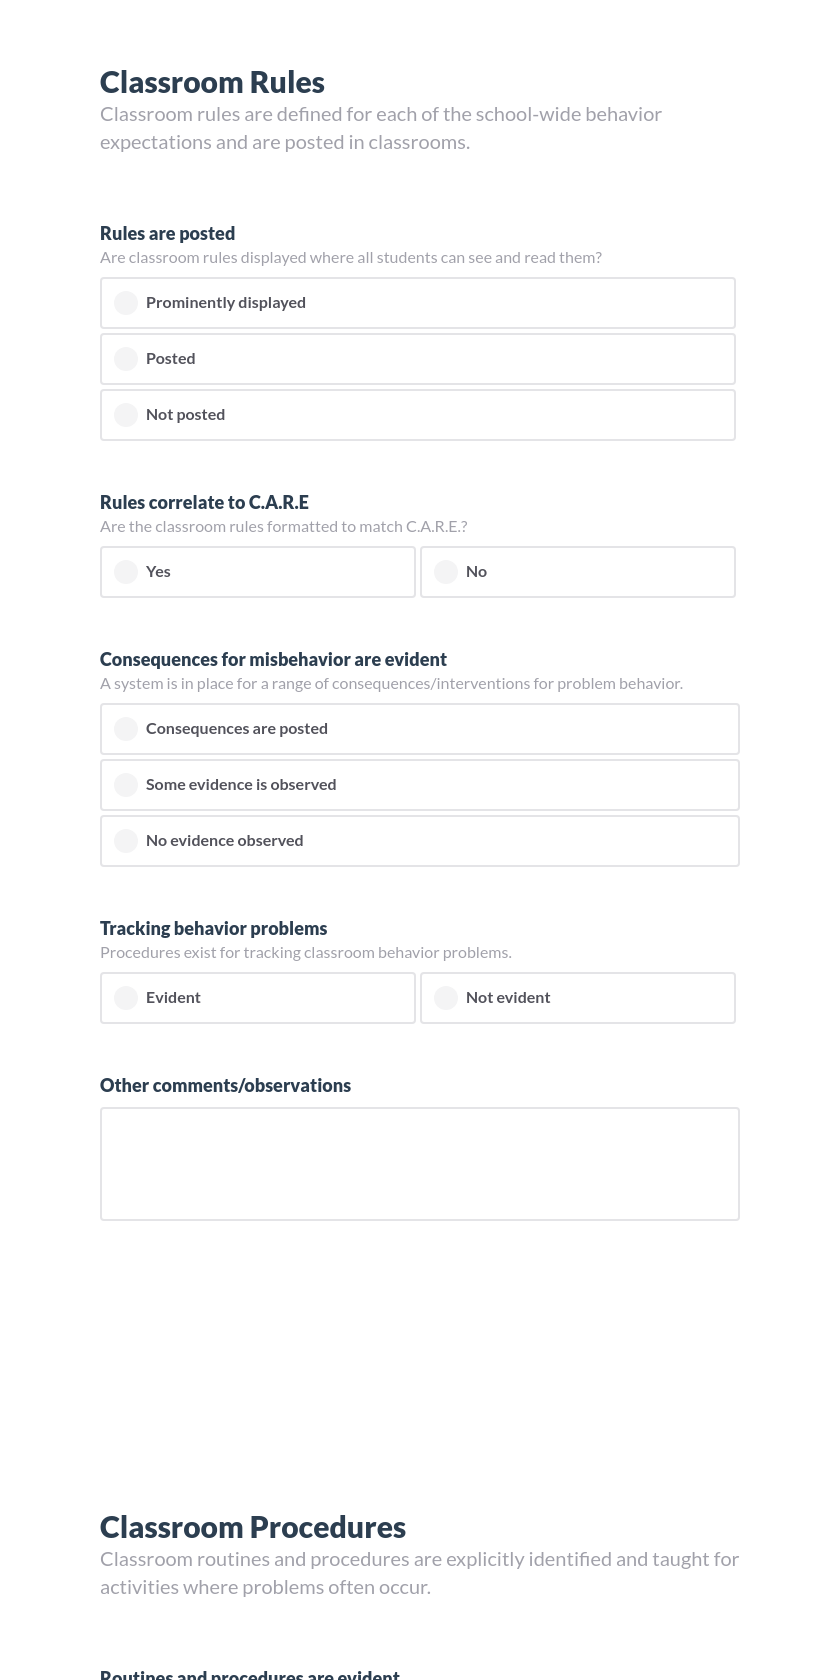This screenshot has width=840, height=1680.
Task: Click inside the comments text box
Action: point(419,1163)
